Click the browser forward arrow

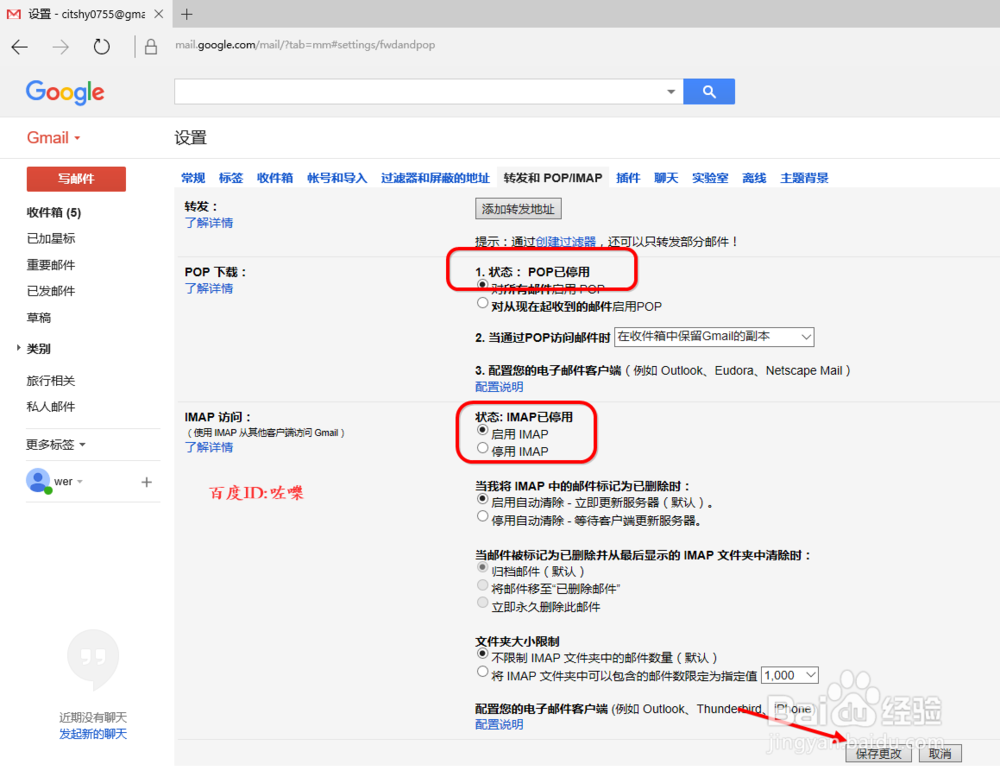point(61,47)
